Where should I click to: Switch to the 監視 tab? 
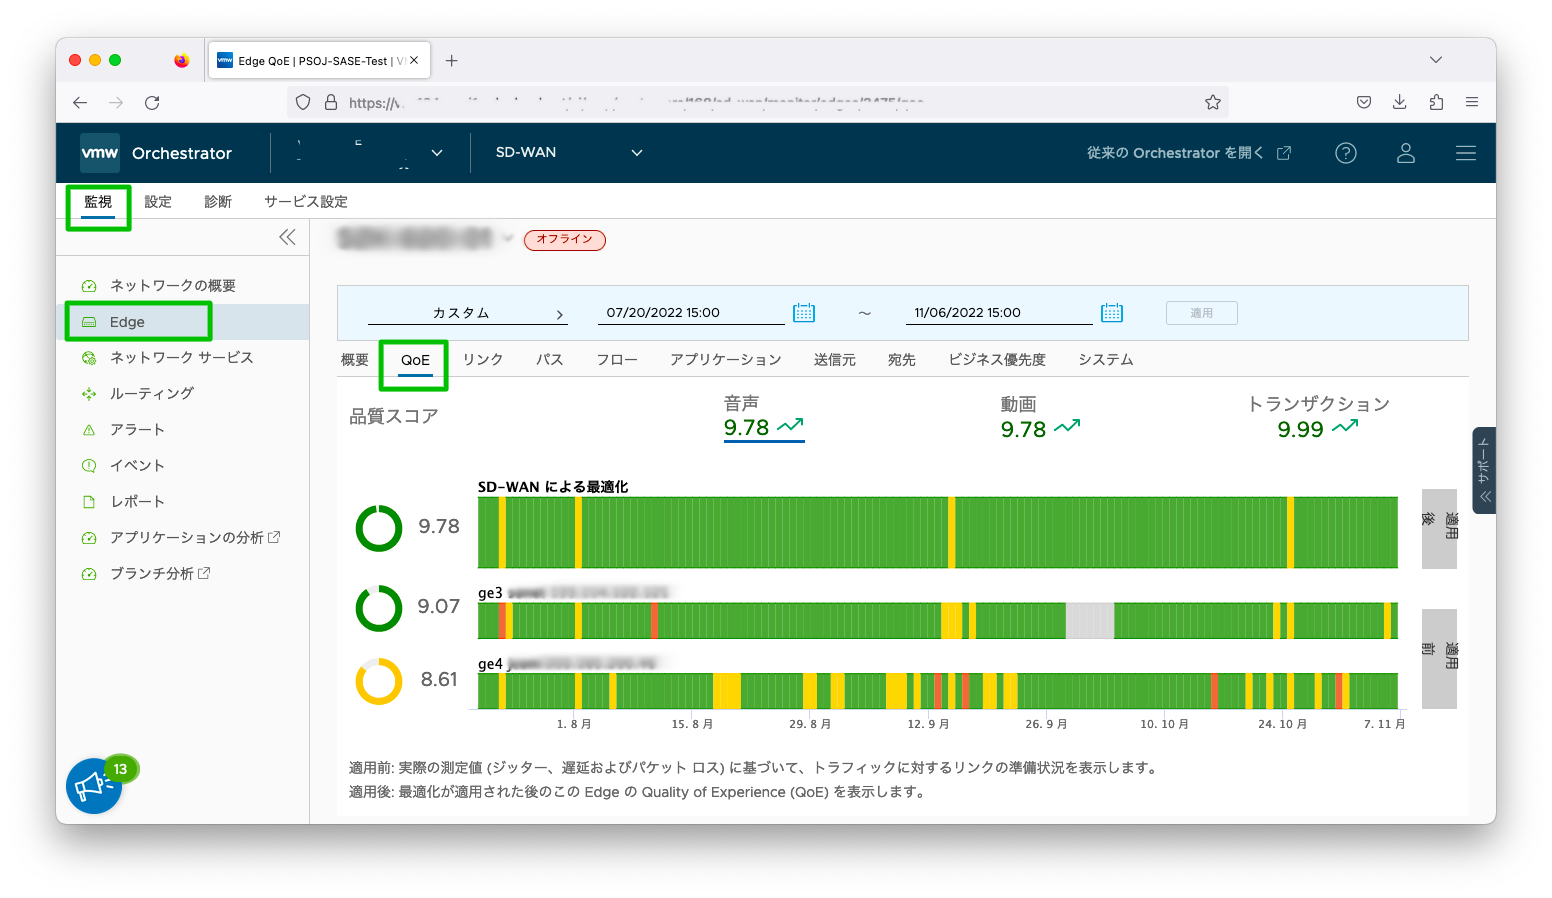[x=98, y=202]
